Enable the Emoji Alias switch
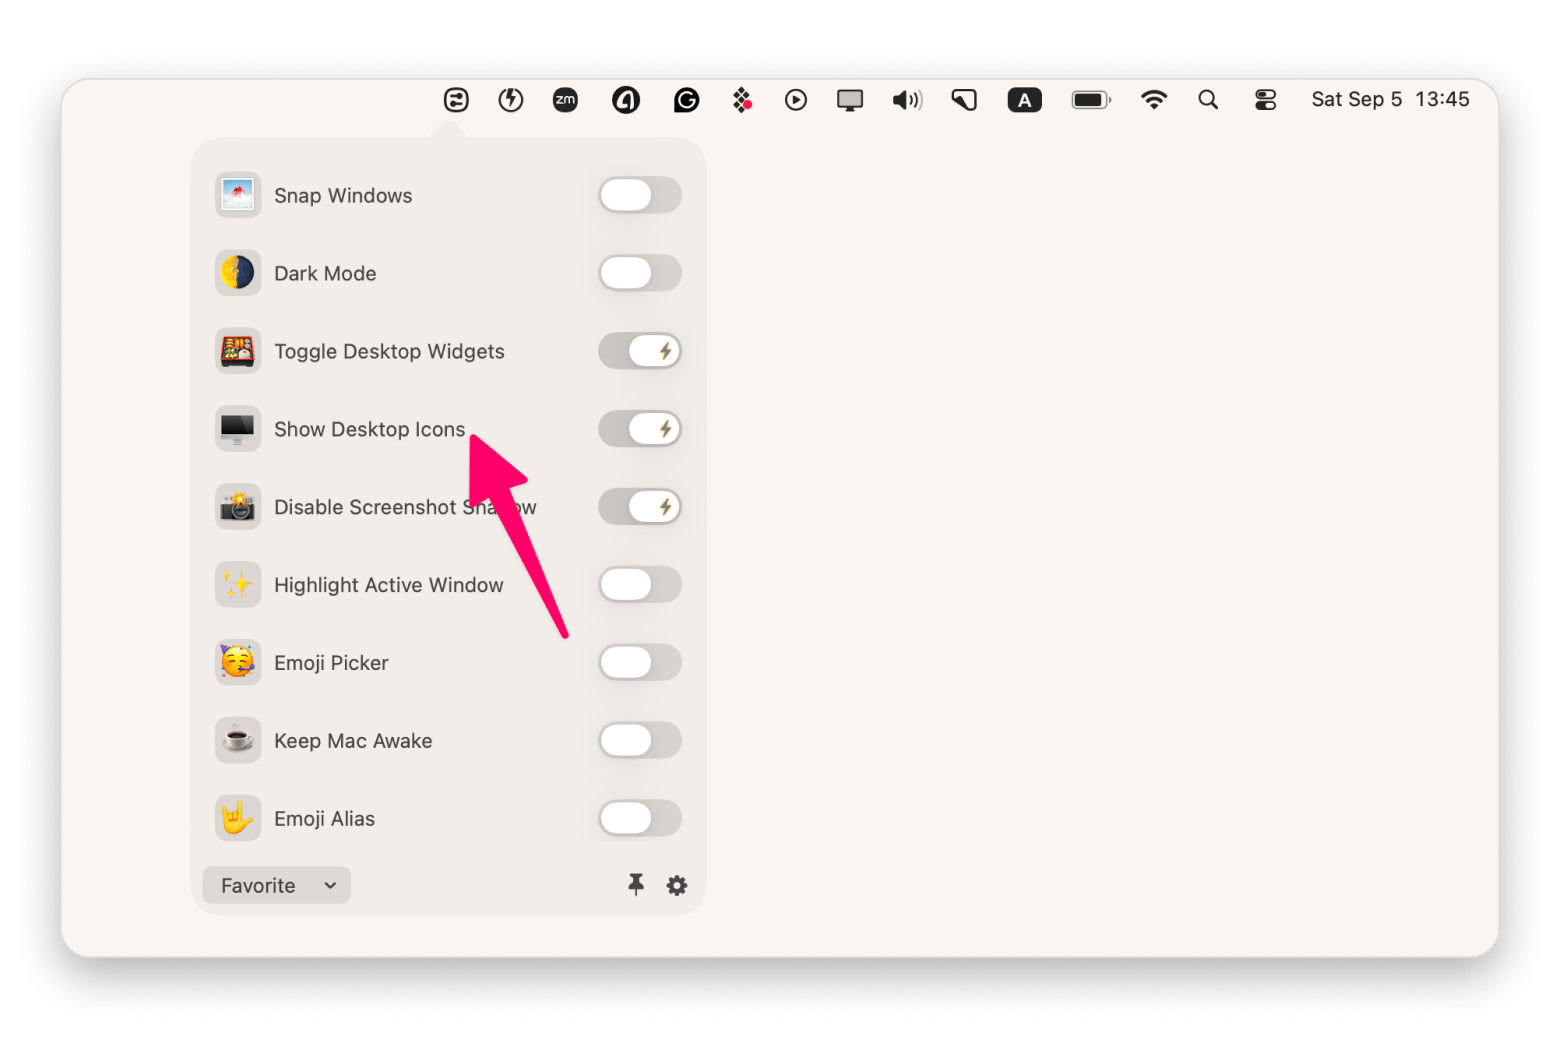 click(640, 818)
